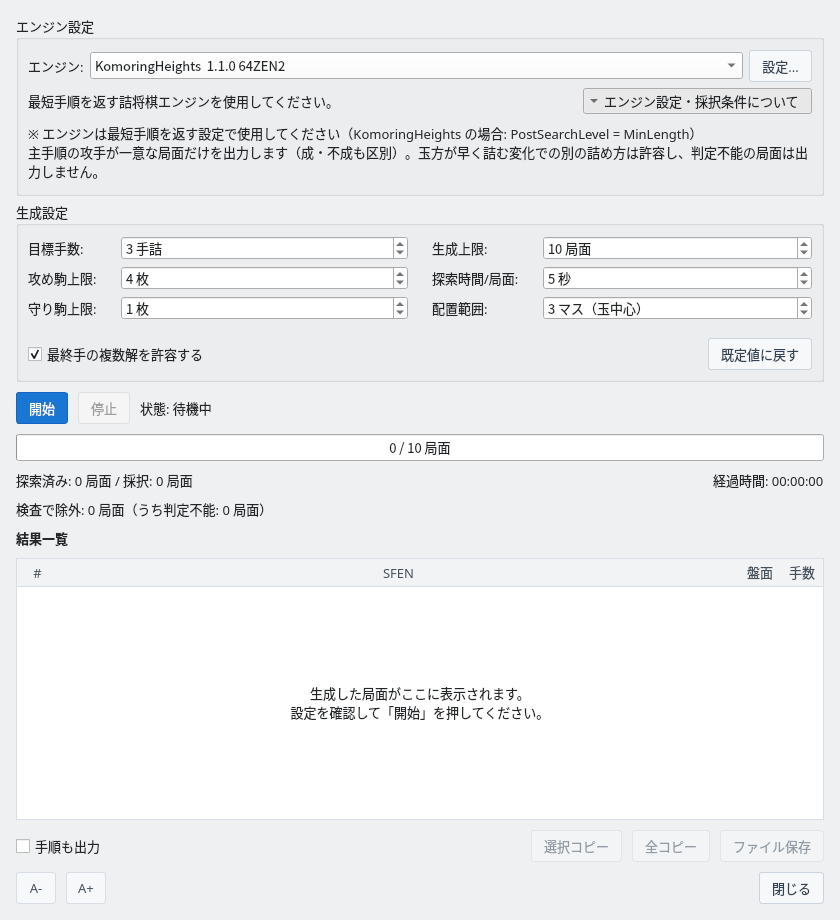Increase 探索時間/局面 with up arrow
Screen dimensions: 840x920
pos(804,273)
